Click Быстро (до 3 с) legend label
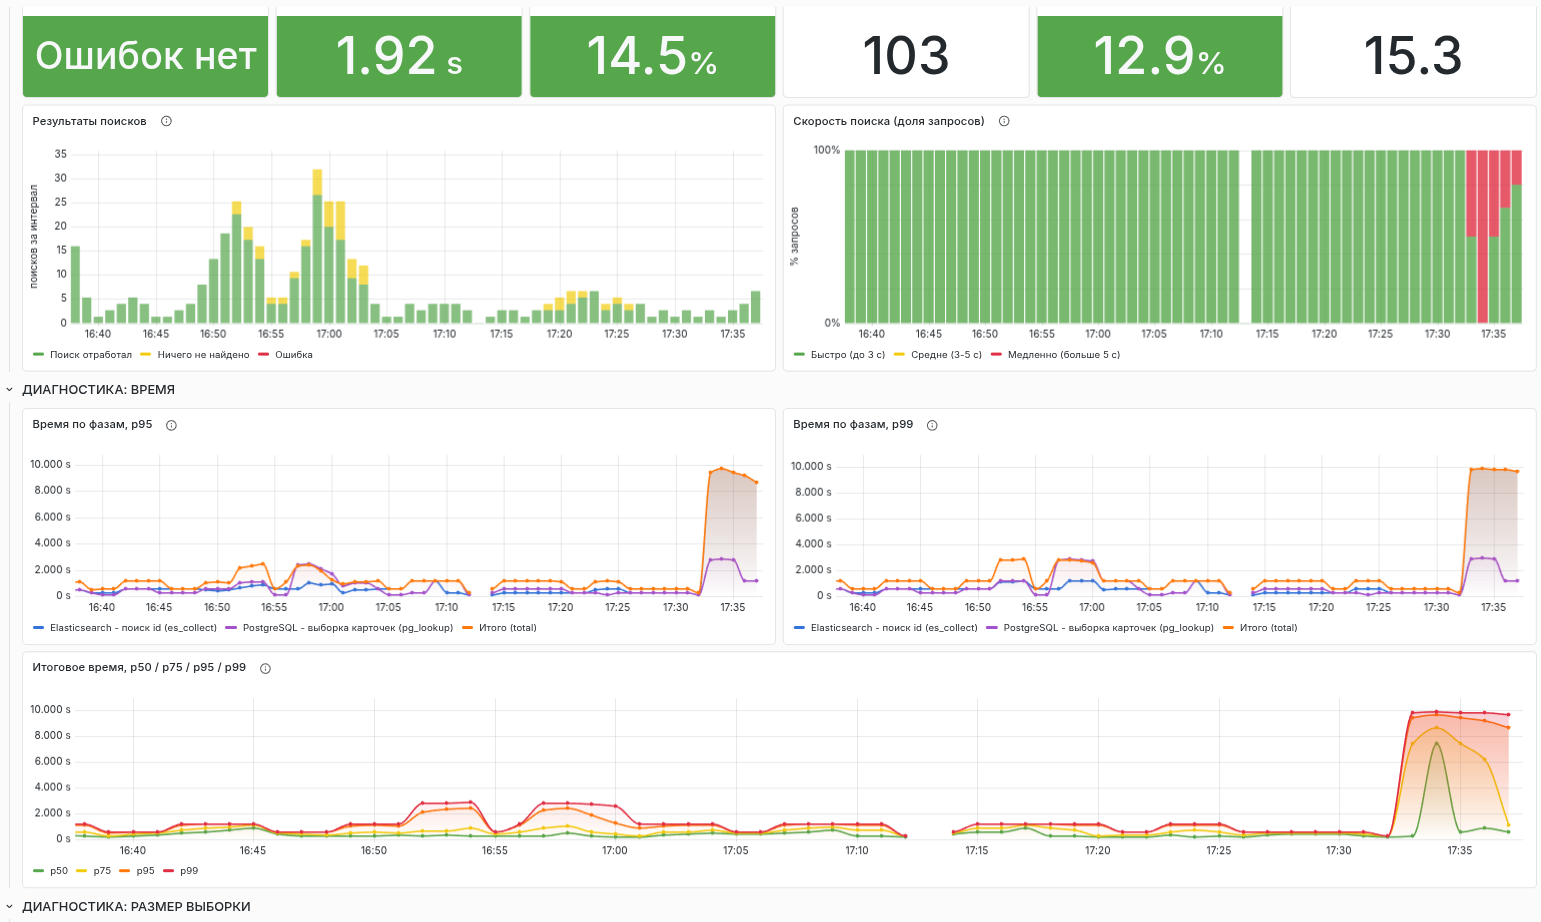This screenshot has width=1541, height=922. point(848,354)
